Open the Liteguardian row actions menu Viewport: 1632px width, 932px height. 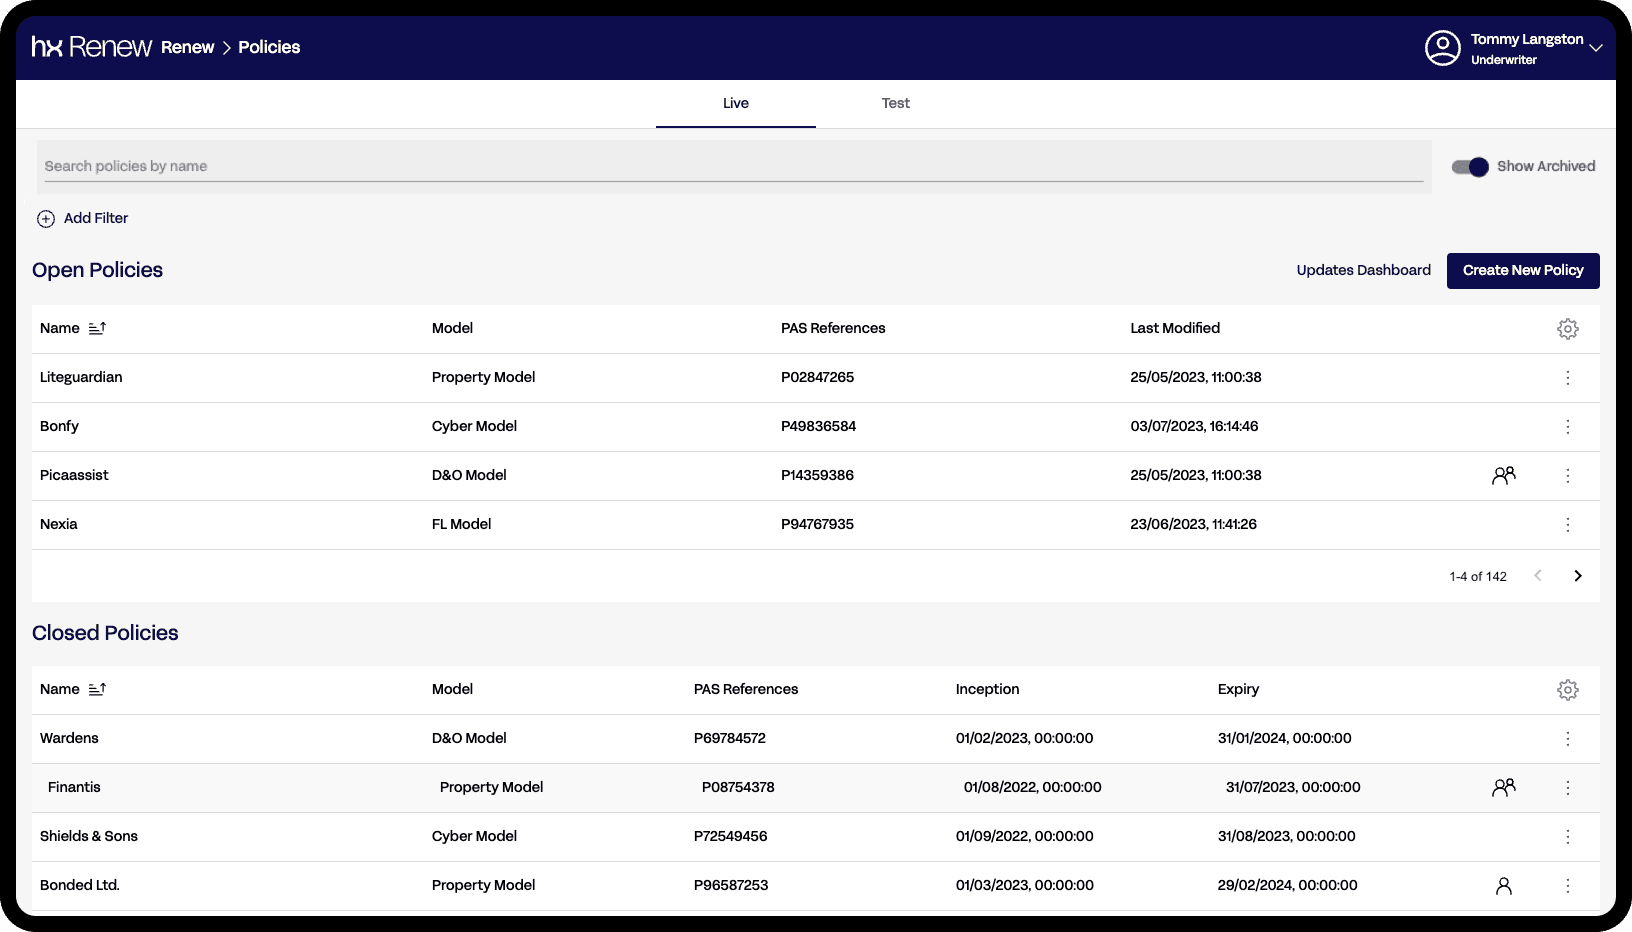tap(1568, 378)
